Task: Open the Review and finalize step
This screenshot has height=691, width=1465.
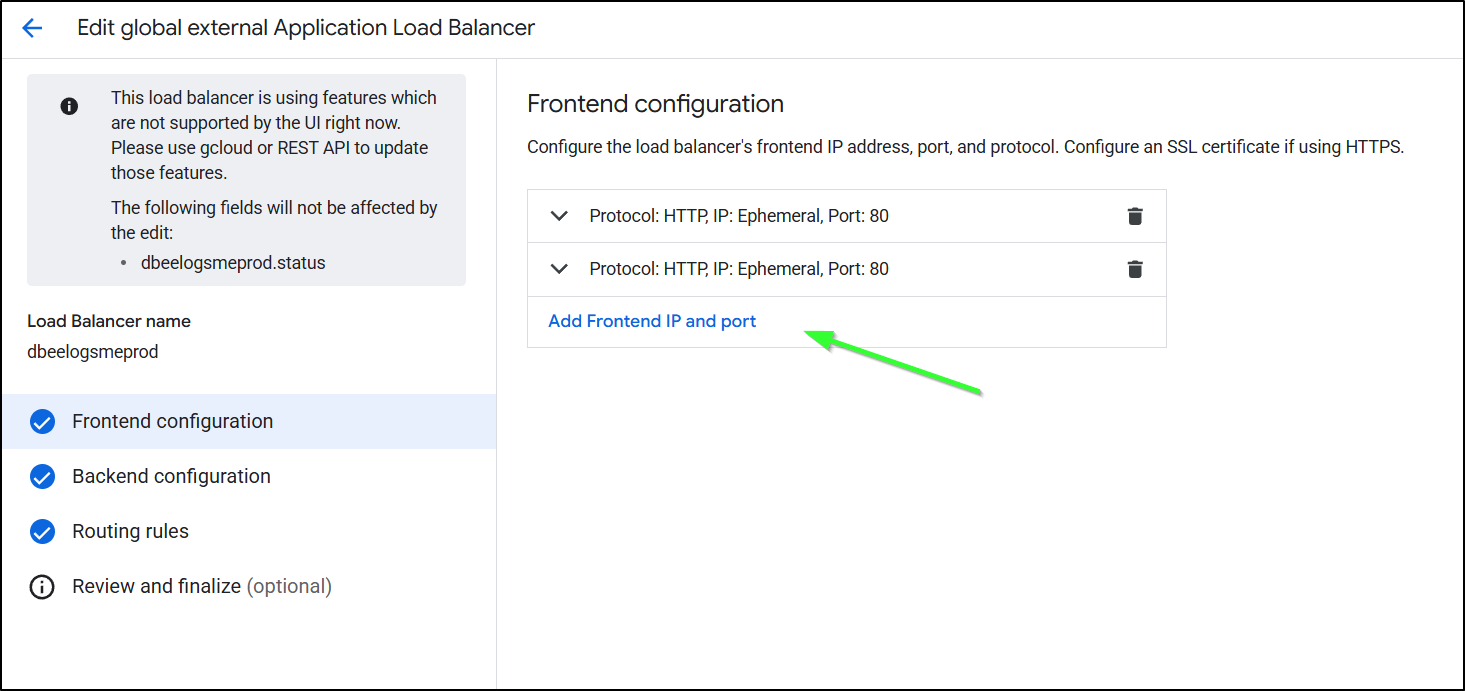Action: (x=201, y=587)
